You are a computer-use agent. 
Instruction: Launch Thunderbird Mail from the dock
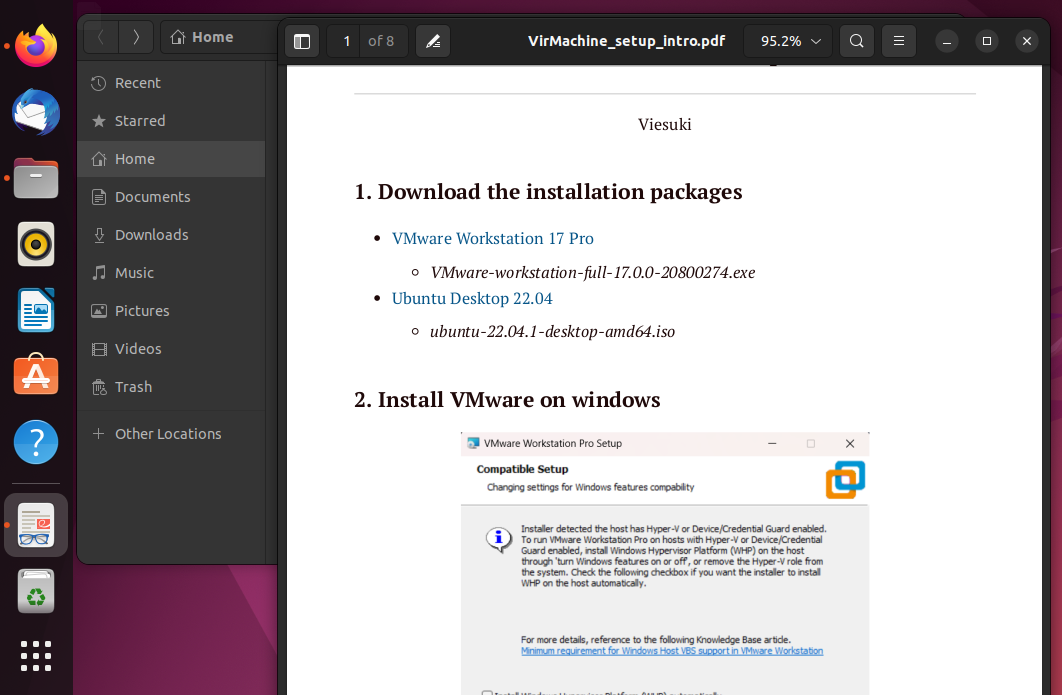tap(36, 112)
